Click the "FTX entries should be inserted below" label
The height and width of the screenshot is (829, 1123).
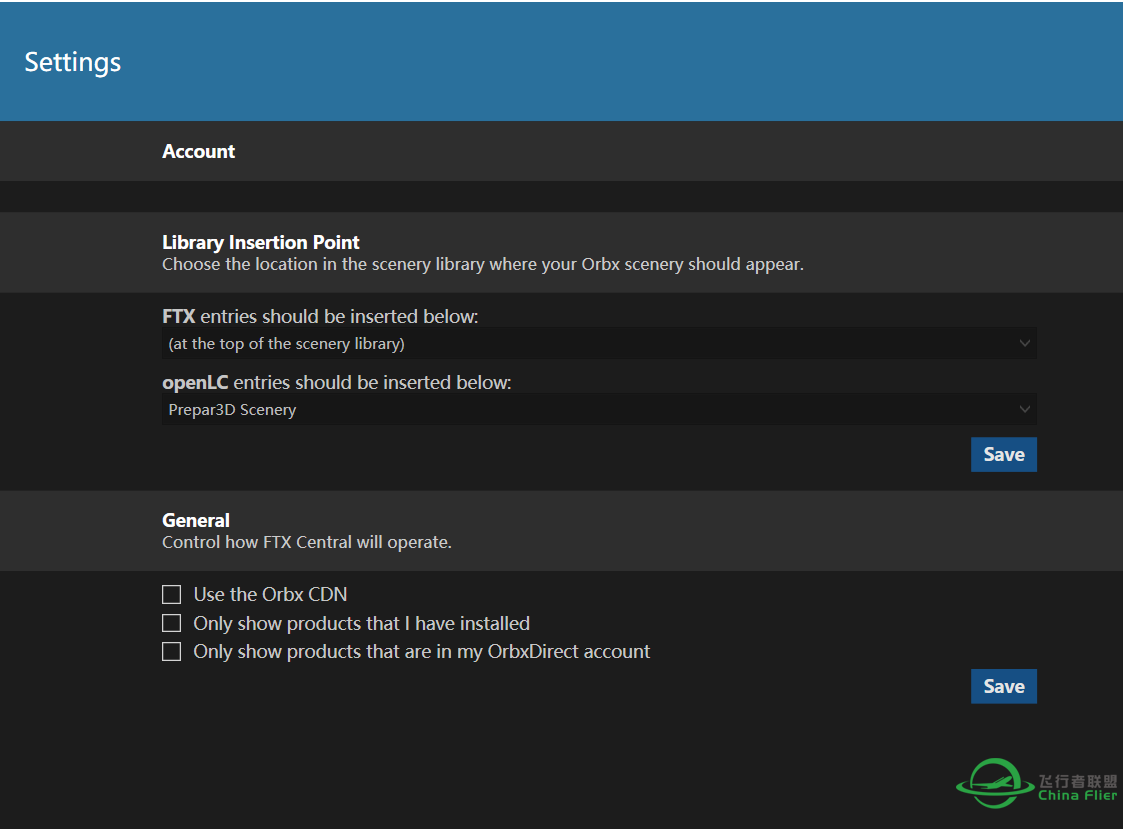point(320,317)
